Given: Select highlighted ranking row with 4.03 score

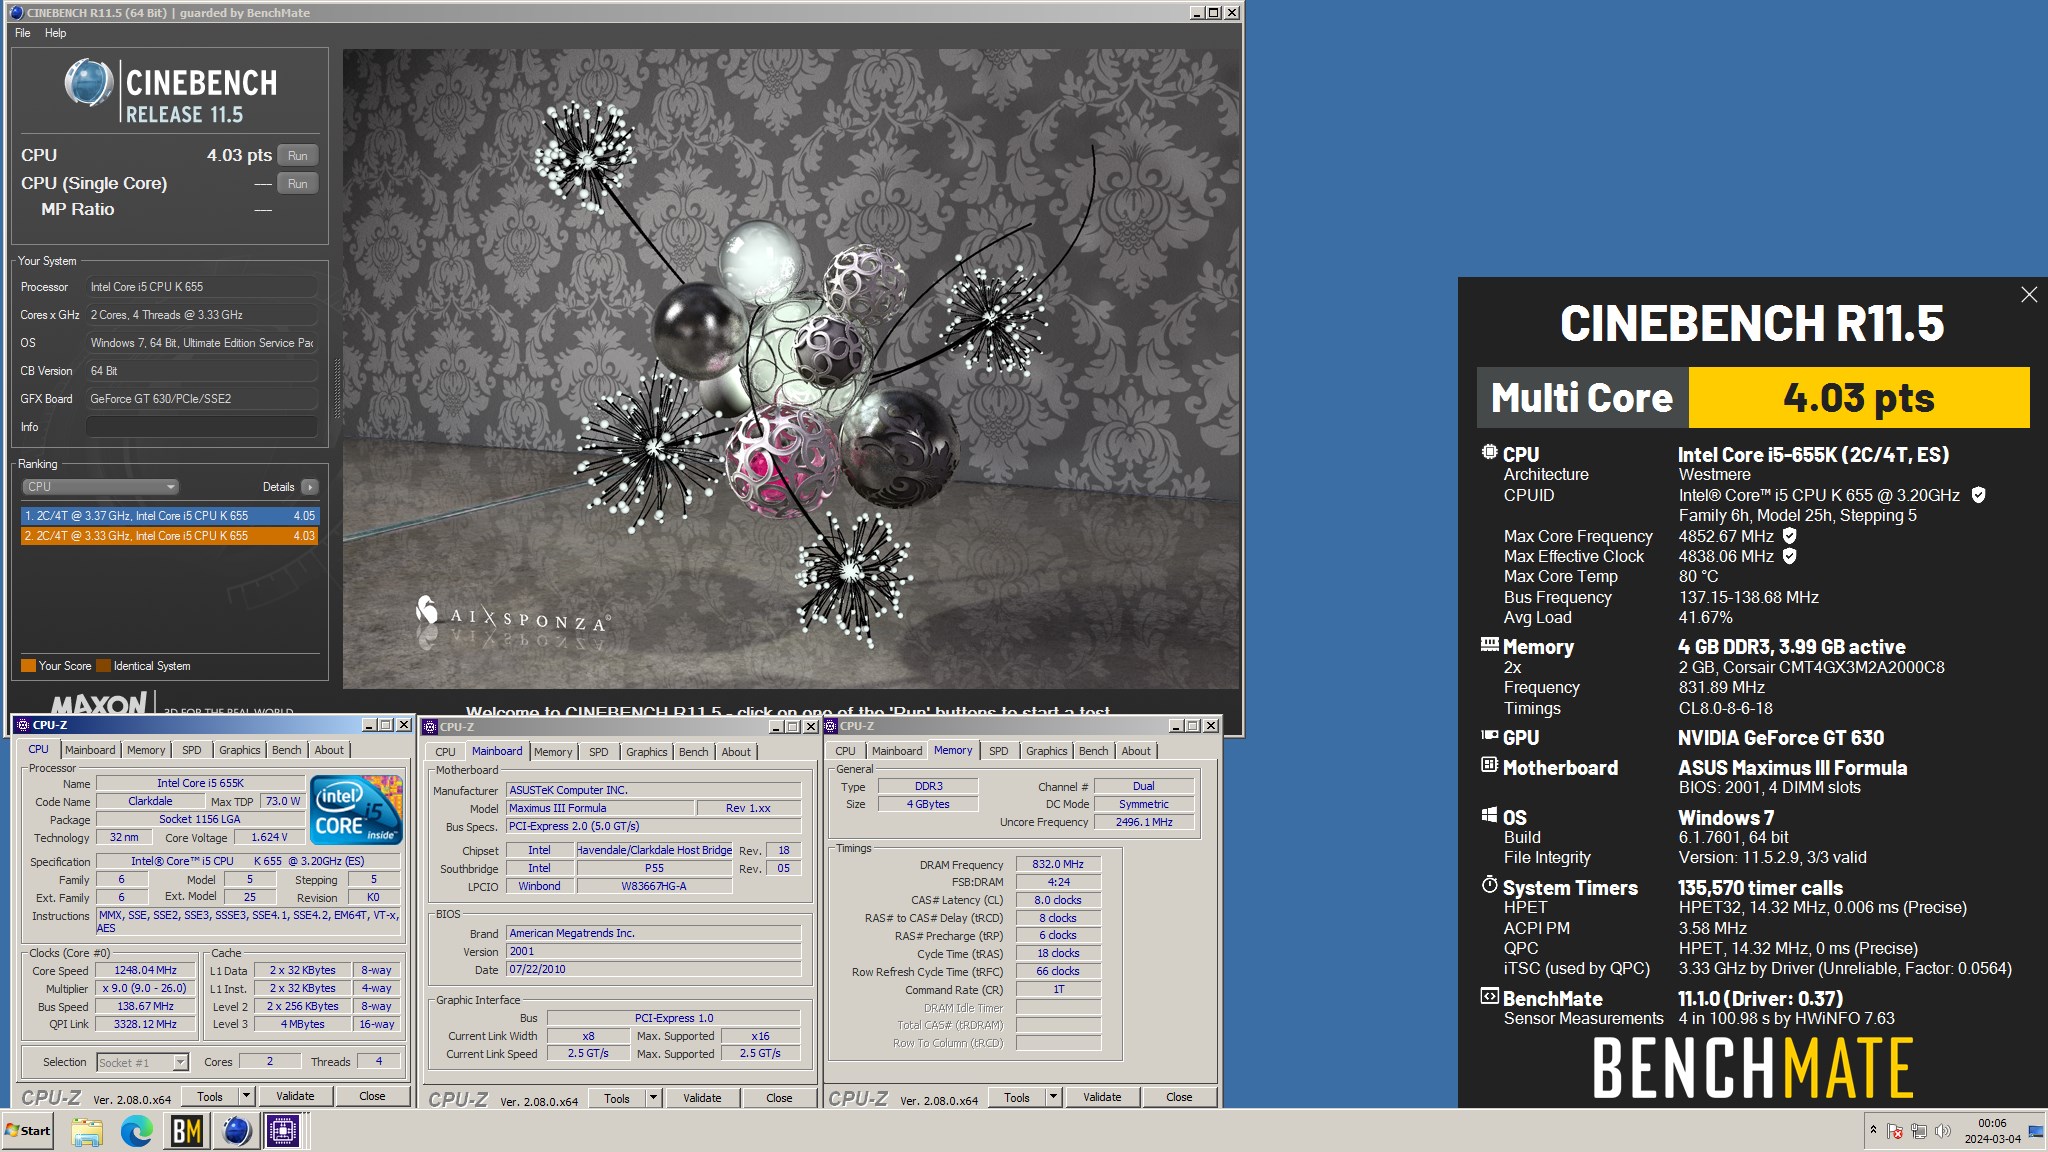Looking at the screenshot, I should (x=170, y=536).
